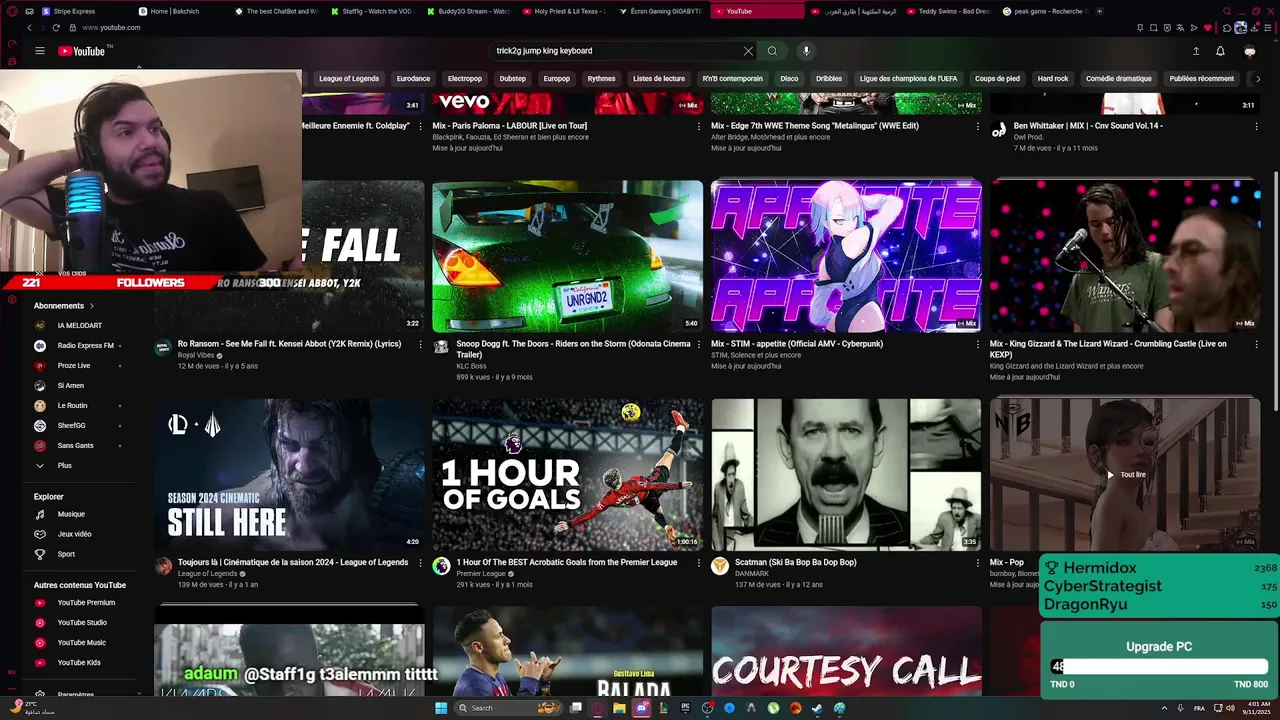The image size is (1280, 720).
Task: Open the YouTube hamburger guide menu
Action: (40, 51)
